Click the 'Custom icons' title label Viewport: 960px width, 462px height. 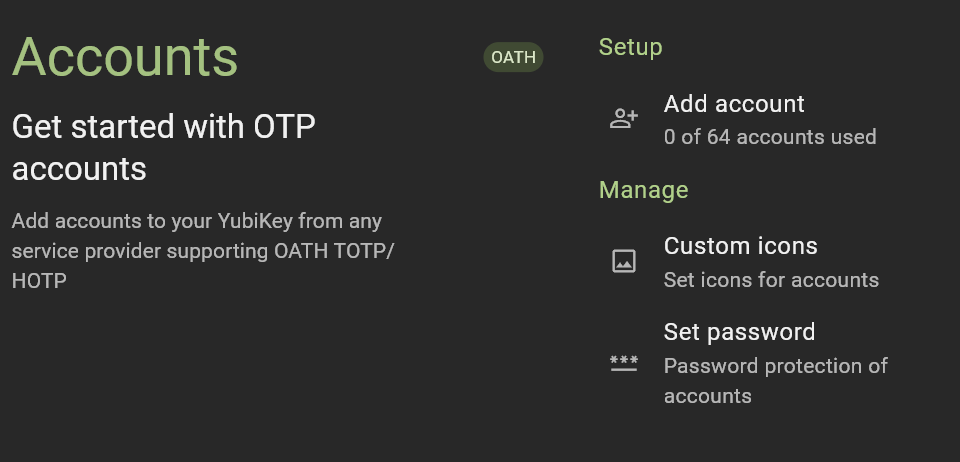[740, 246]
